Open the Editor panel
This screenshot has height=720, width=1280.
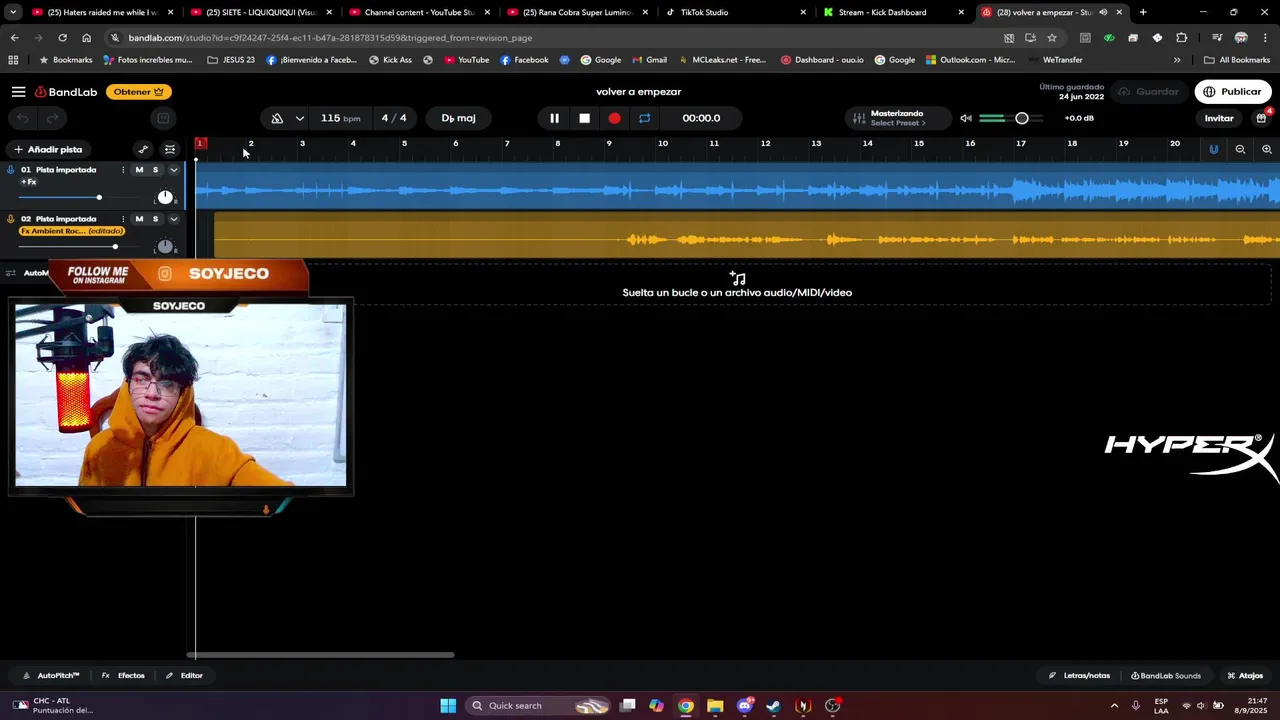(x=185, y=676)
